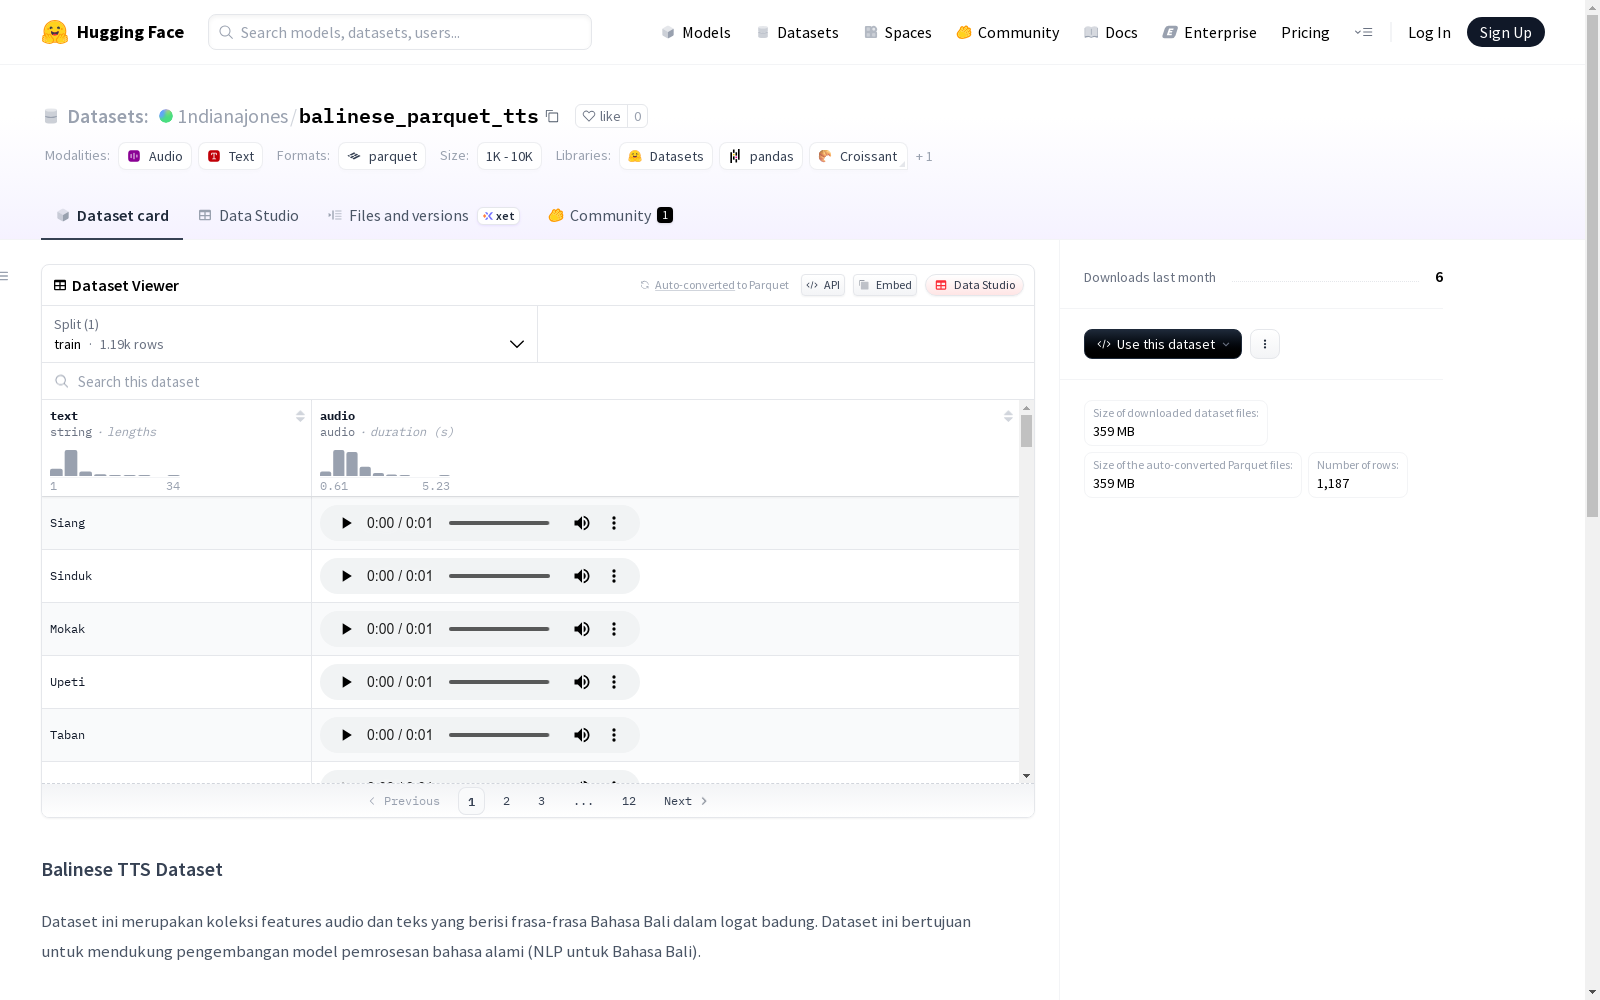
Task: Open Datasets in the top navigation
Action: point(797,32)
